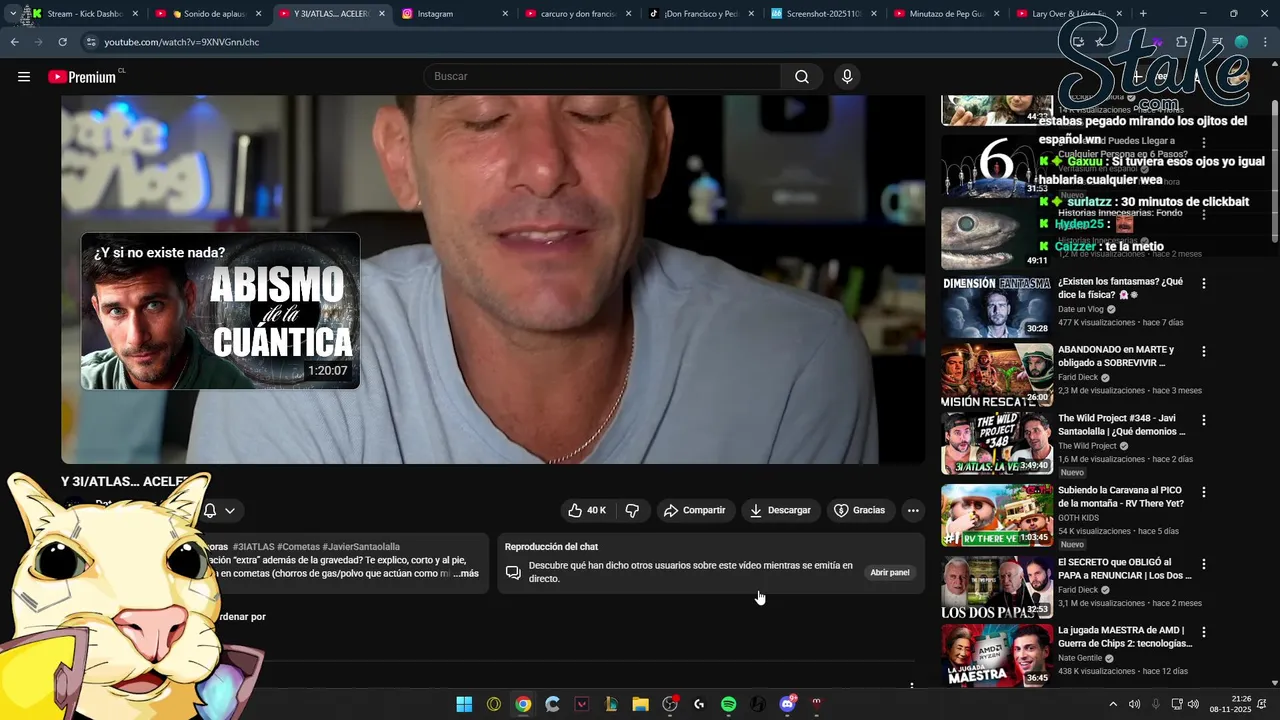
Task: Open the YouTube guide hamburger menu
Action: pos(24,77)
